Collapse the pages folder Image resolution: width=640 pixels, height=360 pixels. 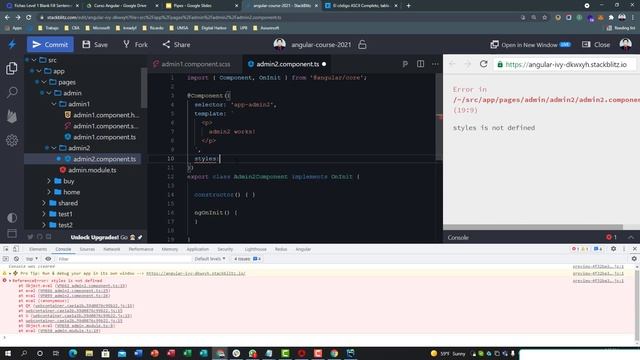(44, 82)
